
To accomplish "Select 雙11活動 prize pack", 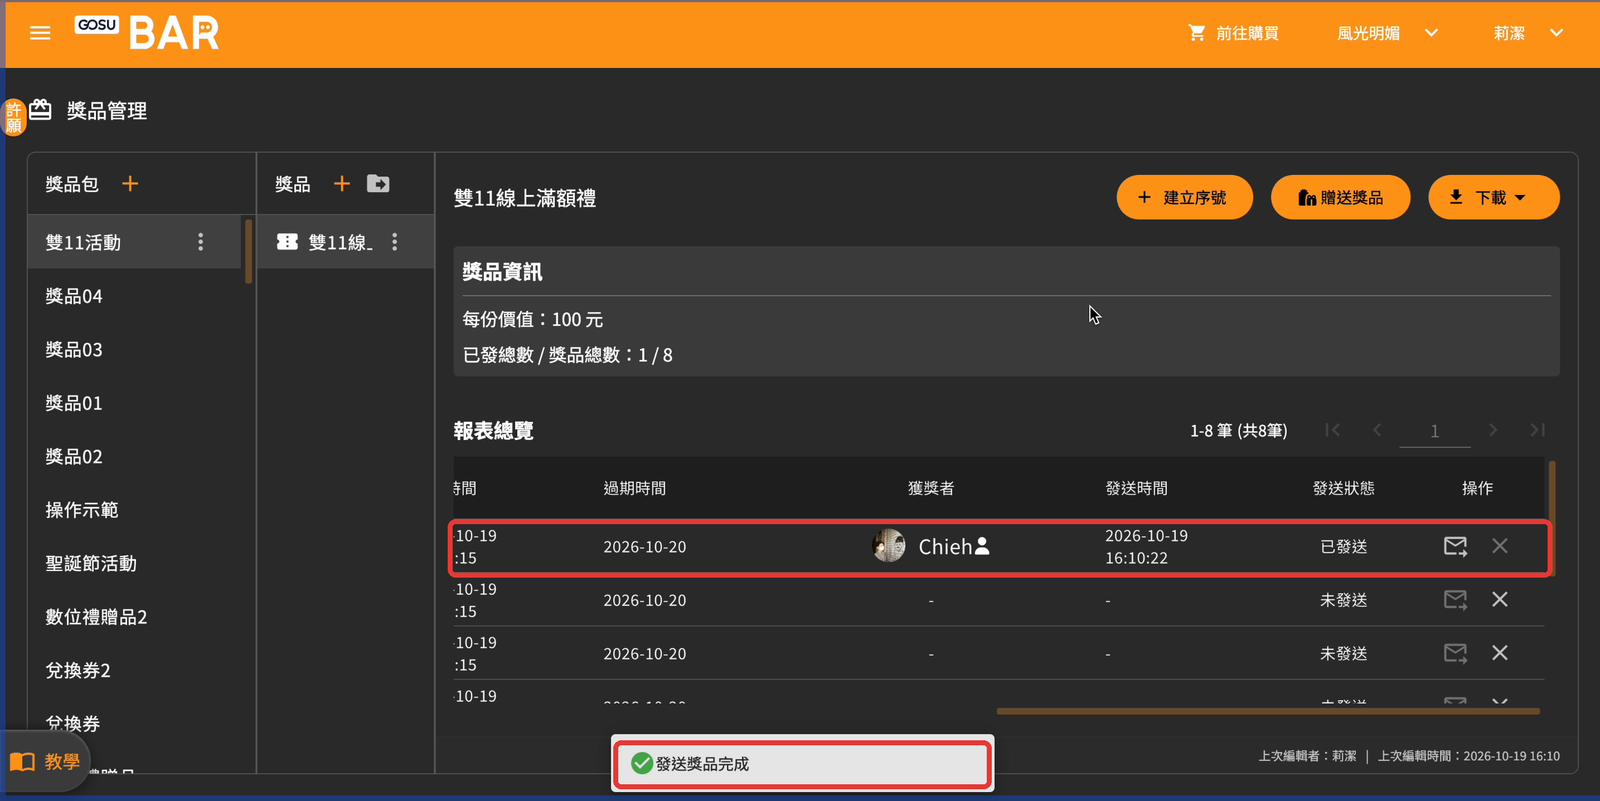I will point(134,242).
